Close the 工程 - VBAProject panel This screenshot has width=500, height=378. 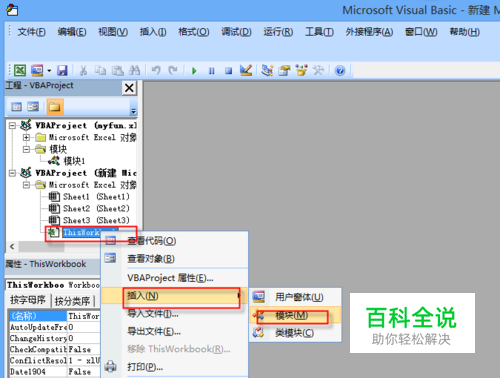point(129,88)
